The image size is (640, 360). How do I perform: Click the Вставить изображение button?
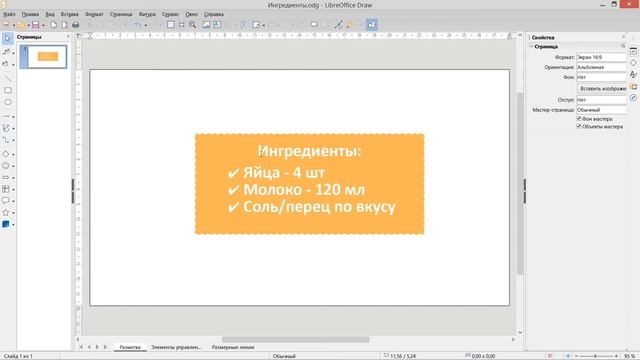pyautogui.click(x=602, y=89)
